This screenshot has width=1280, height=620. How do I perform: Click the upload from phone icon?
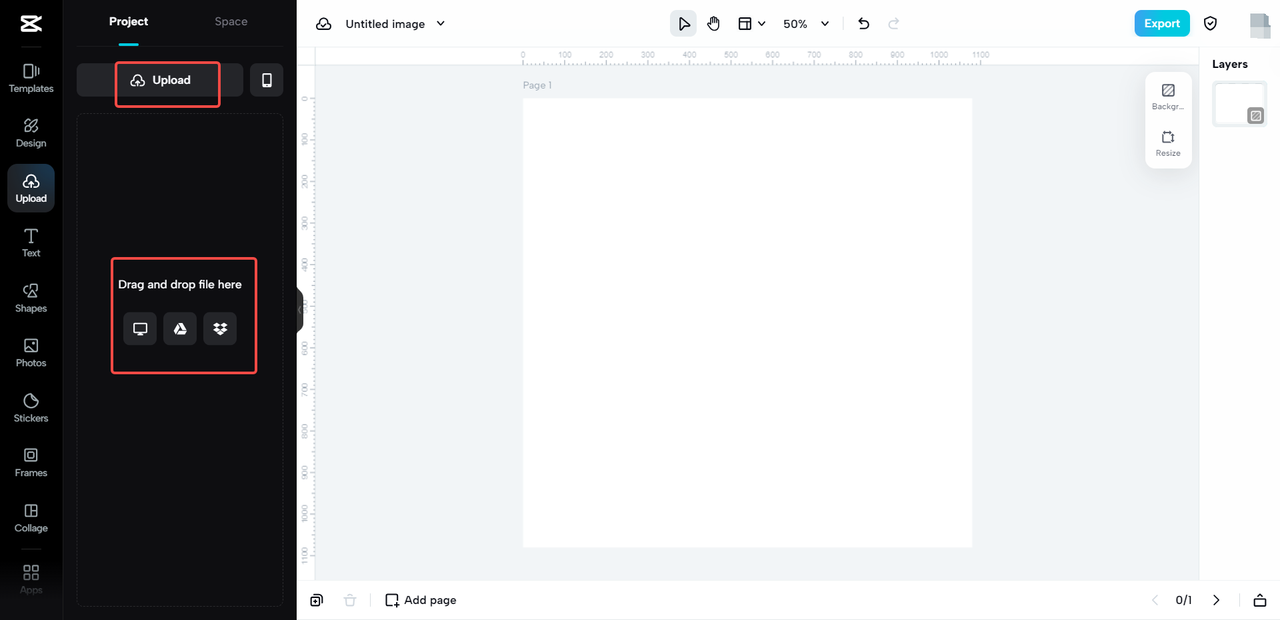pyautogui.click(x=267, y=80)
